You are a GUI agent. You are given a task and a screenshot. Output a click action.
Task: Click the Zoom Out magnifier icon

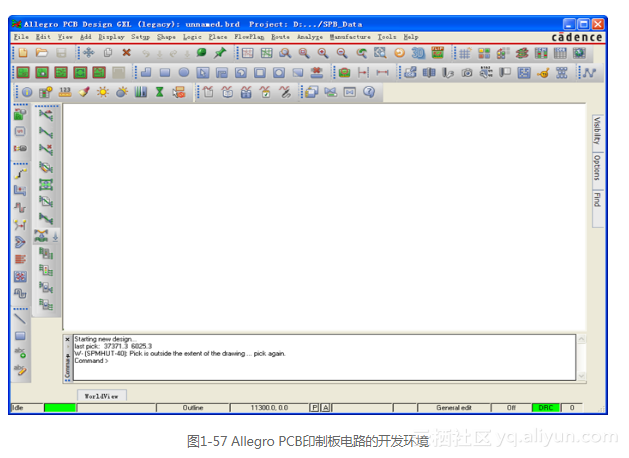342,53
